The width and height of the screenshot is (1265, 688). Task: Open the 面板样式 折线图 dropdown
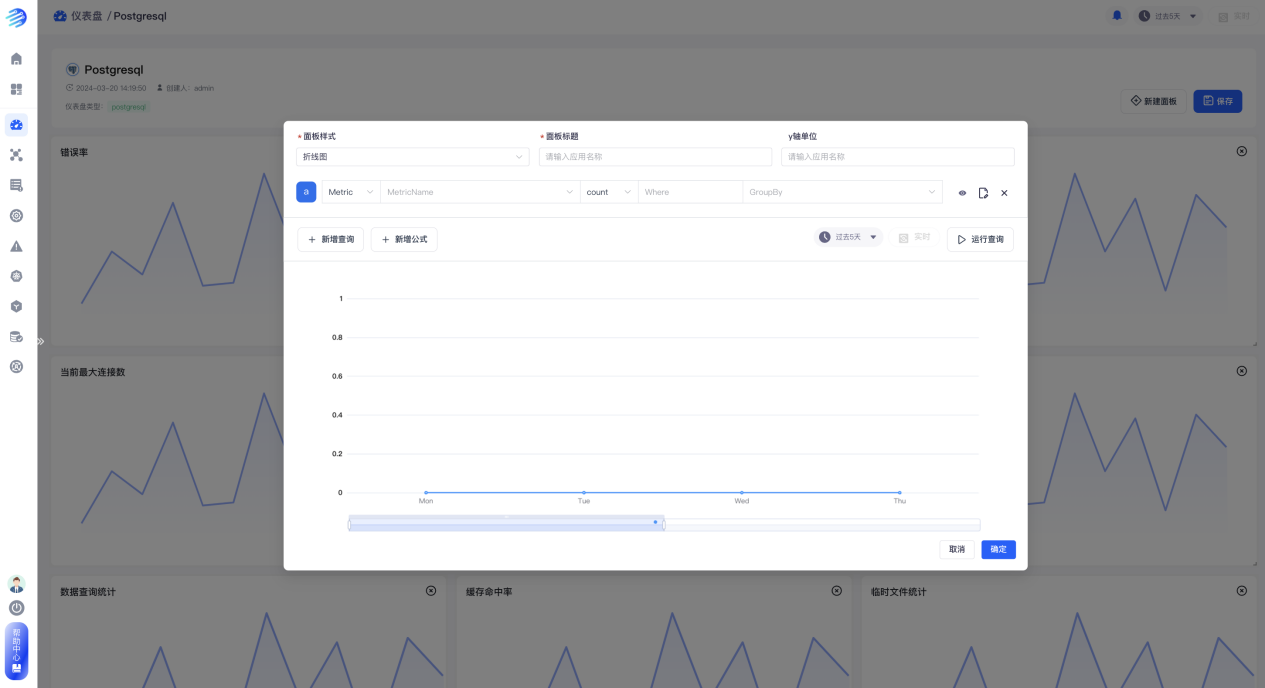[413, 157]
